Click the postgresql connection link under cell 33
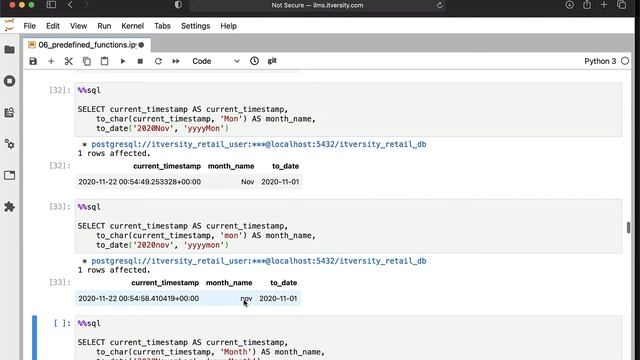This screenshot has height=360, width=640. (259, 261)
